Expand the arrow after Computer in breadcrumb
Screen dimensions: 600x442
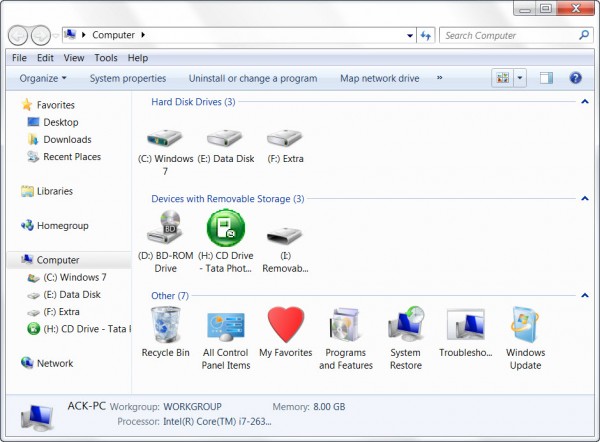[x=143, y=35]
